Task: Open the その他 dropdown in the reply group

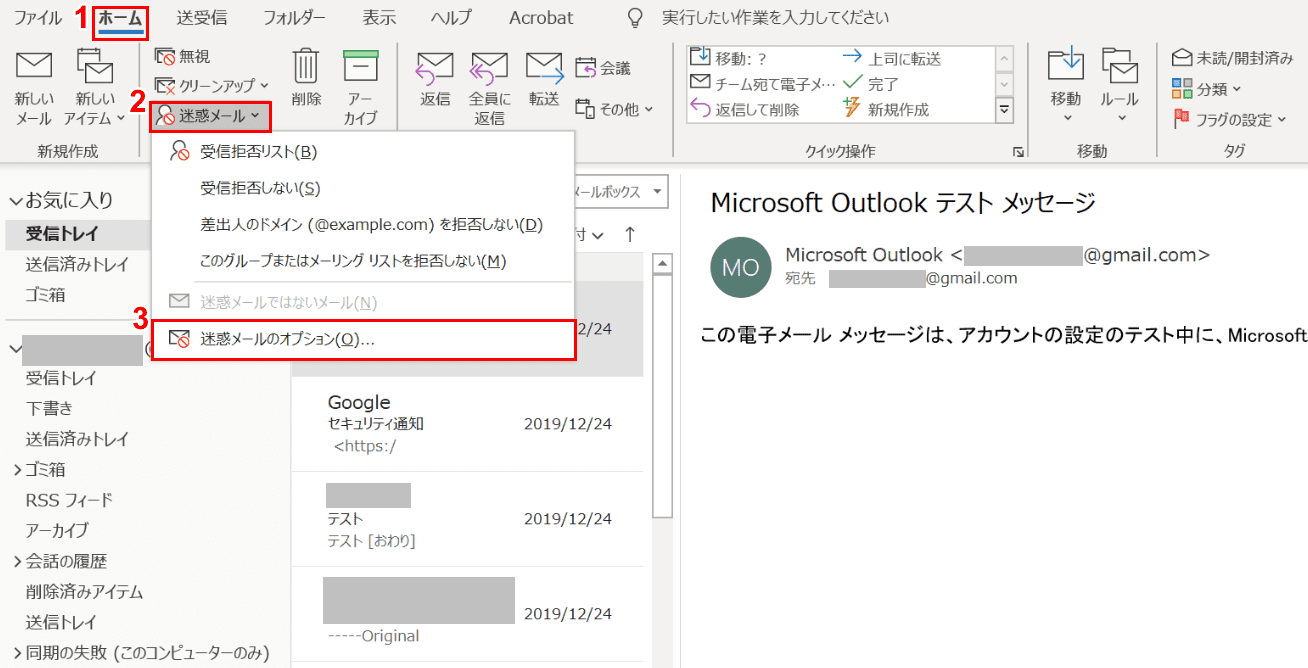Action: 616,109
